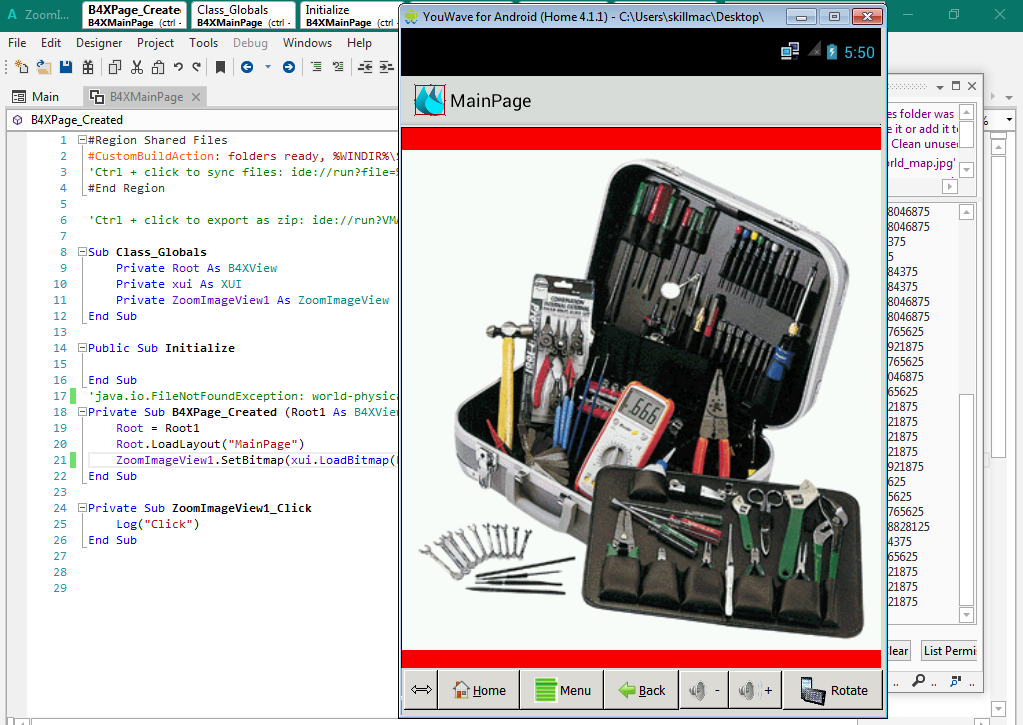Click the Rotate button in YouWave
Viewport: 1023px width, 725px height.
click(x=833, y=690)
